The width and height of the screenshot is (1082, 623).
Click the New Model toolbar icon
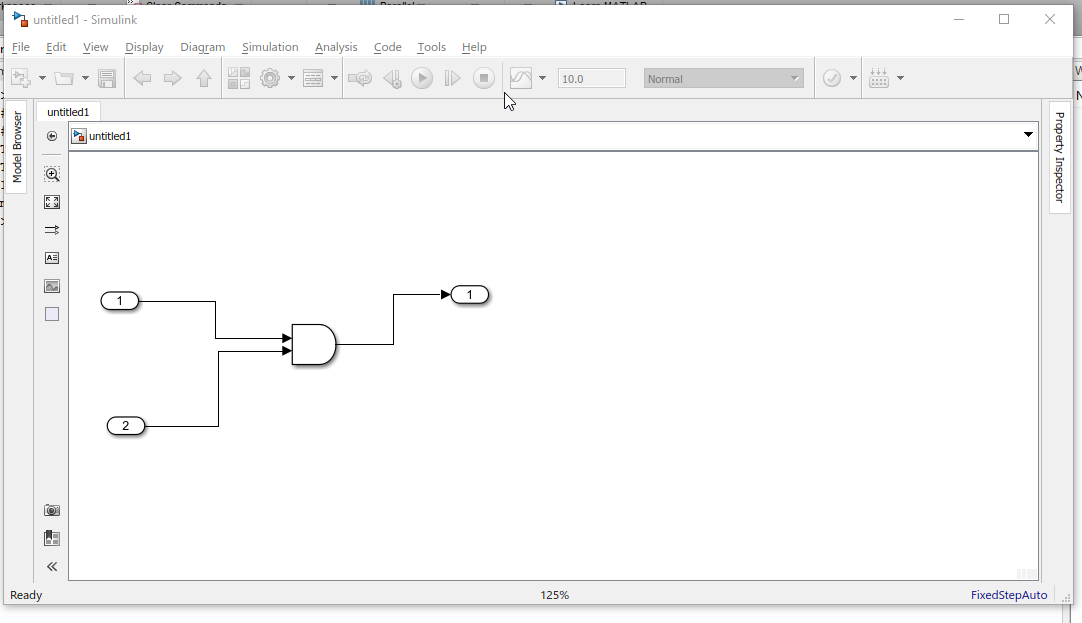(x=21, y=78)
